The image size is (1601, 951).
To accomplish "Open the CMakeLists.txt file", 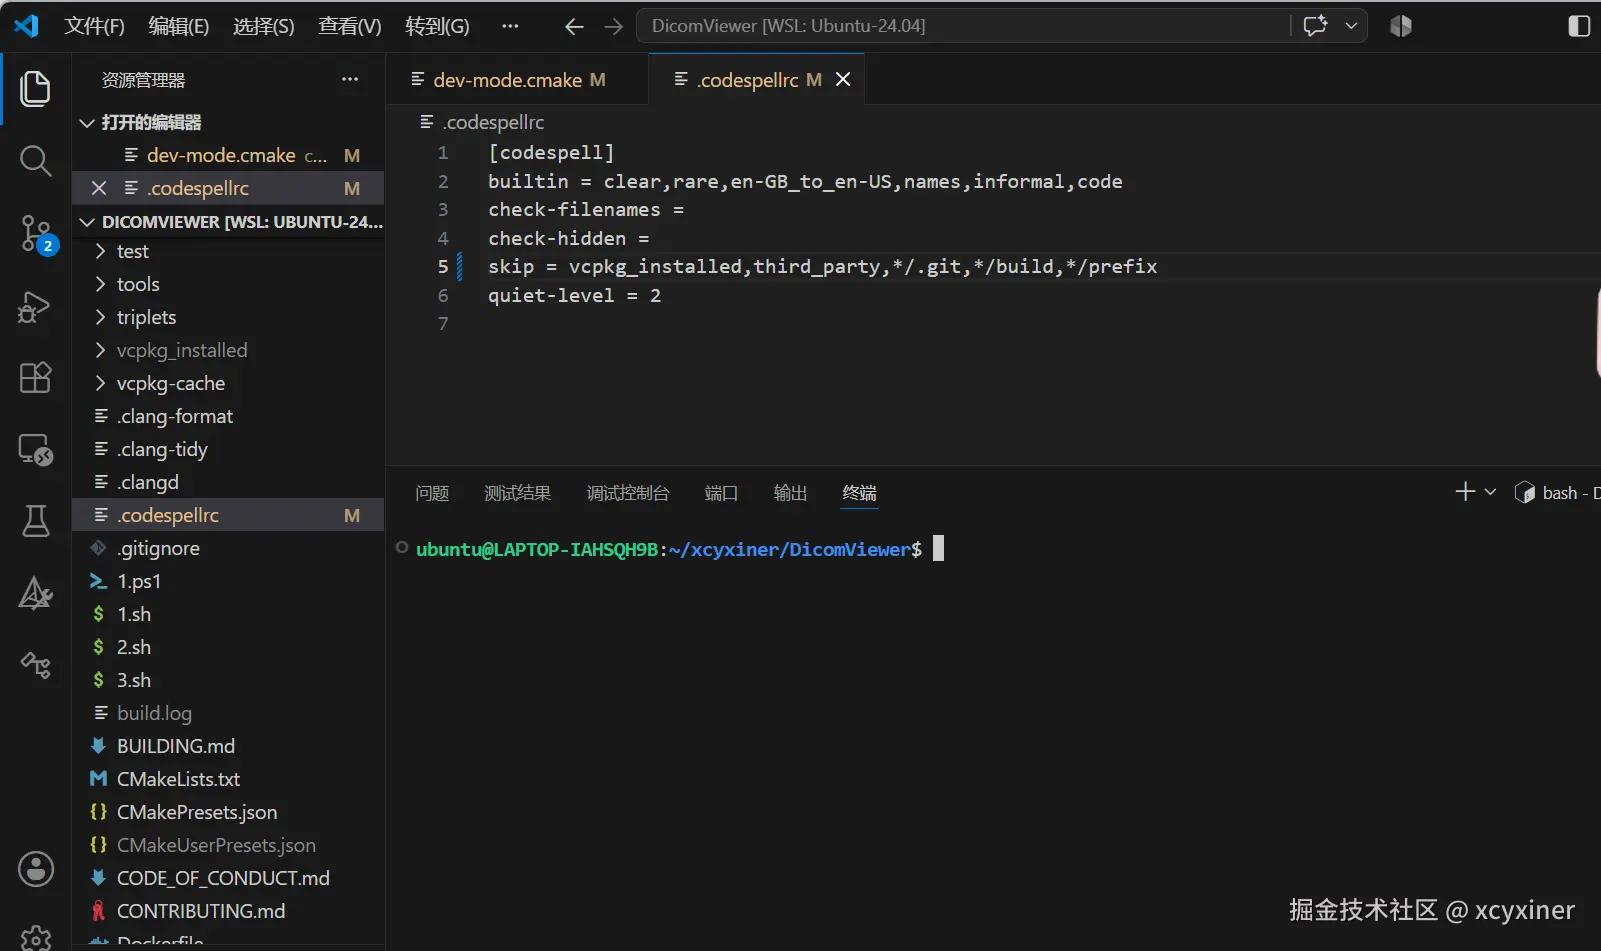I will coord(228,779).
